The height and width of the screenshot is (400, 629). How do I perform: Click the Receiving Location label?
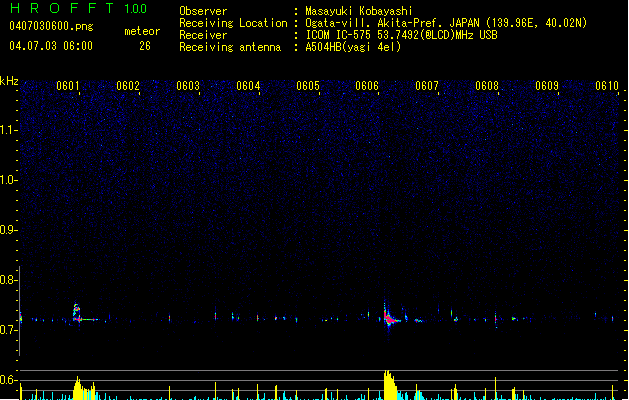tap(233, 23)
